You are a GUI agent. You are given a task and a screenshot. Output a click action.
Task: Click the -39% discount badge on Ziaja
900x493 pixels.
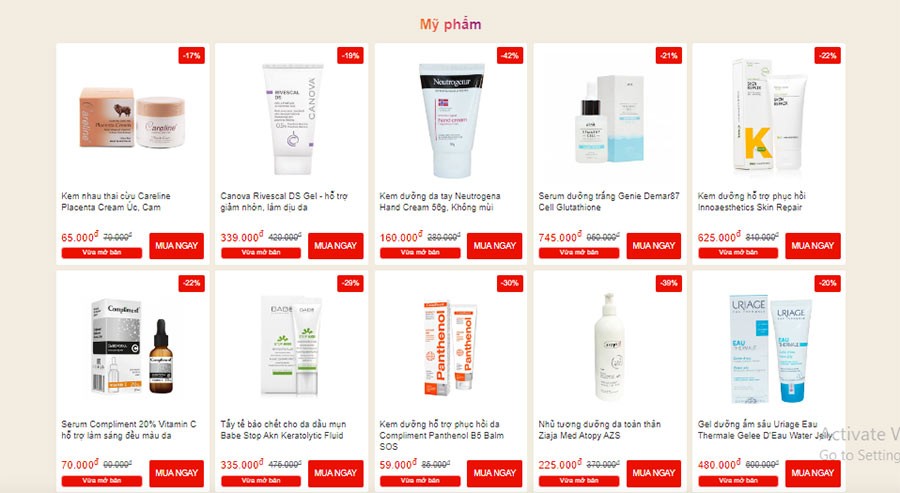click(669, 283)
